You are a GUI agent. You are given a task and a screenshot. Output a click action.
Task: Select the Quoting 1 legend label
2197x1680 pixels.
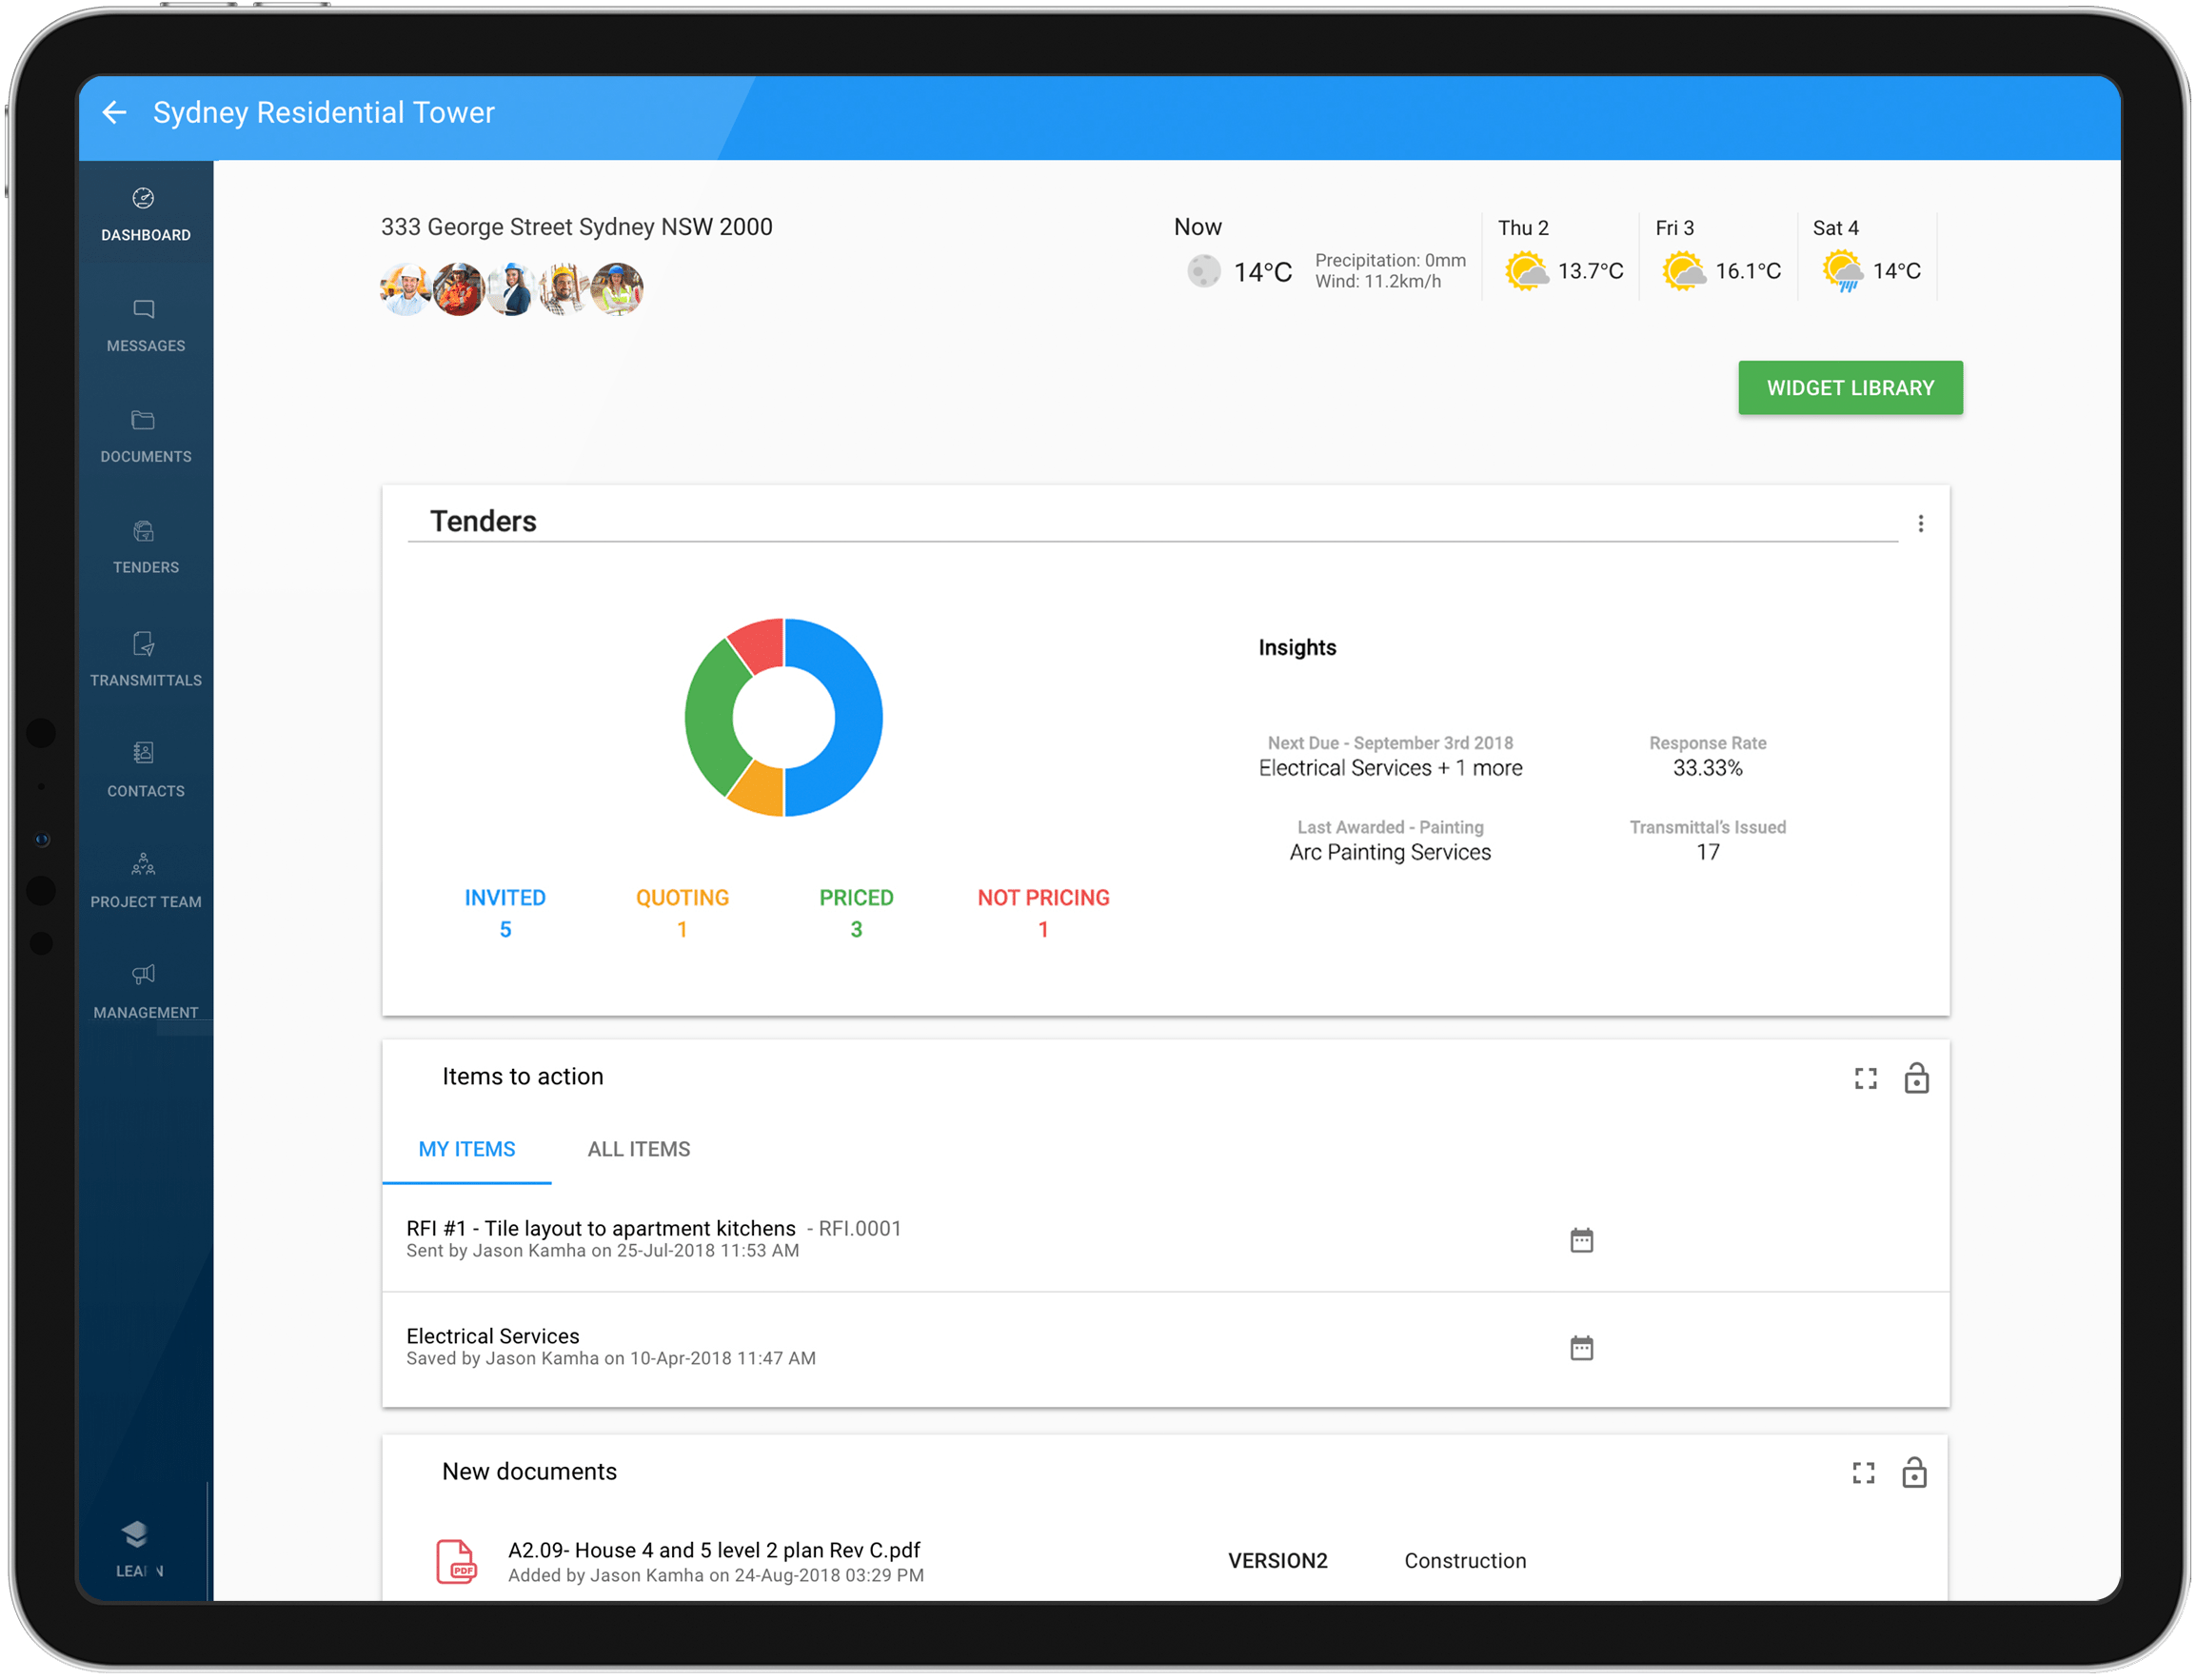coord(683,913)
